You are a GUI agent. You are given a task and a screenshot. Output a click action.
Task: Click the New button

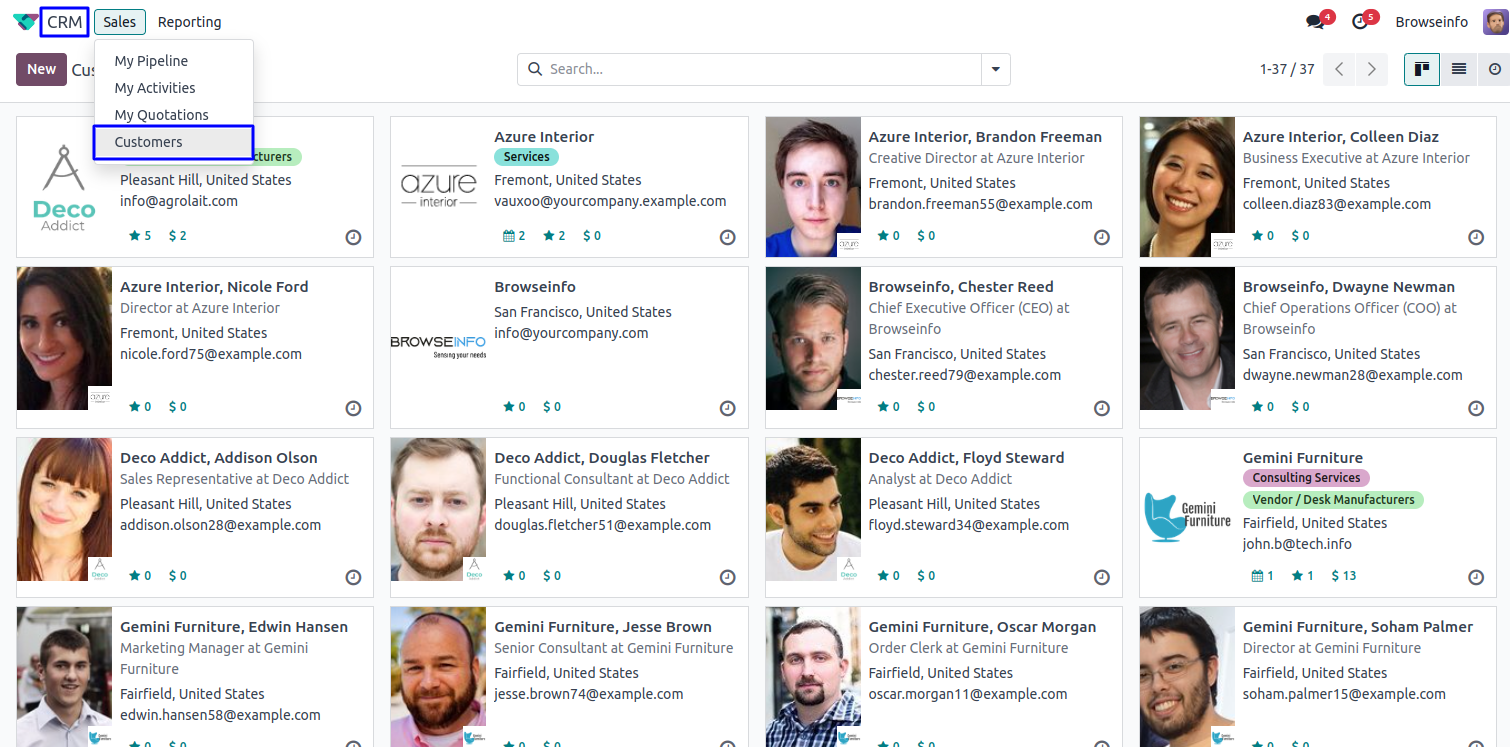click(41, 69)
